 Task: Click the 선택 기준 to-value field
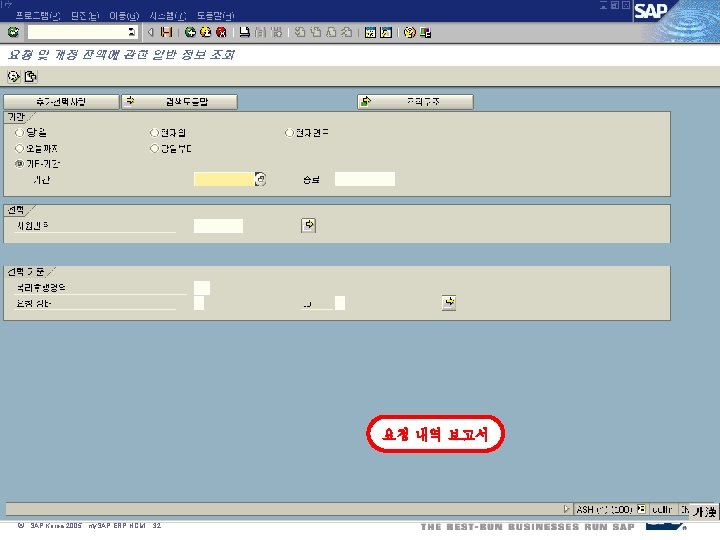(340, 303)
